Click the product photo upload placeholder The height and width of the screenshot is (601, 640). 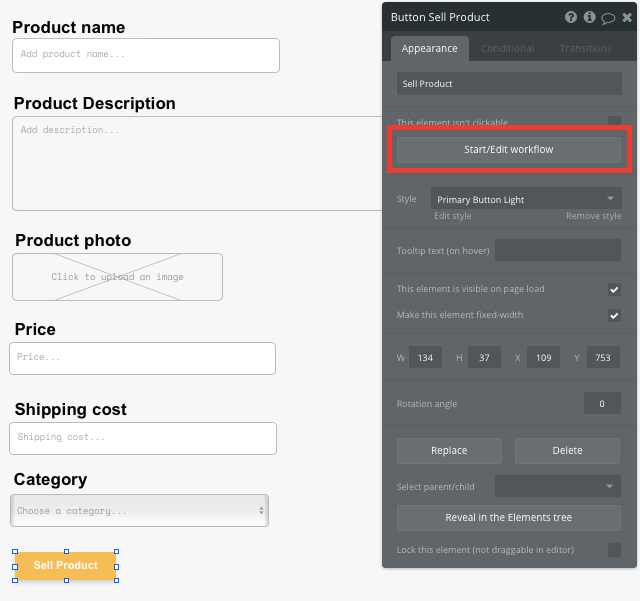[x=117, y=277]
